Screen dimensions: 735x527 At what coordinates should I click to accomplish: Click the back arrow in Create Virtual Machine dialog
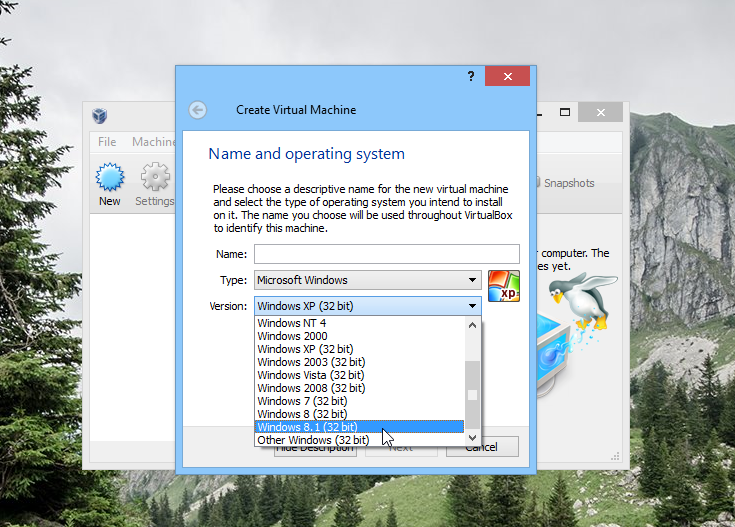pos(198,110)
